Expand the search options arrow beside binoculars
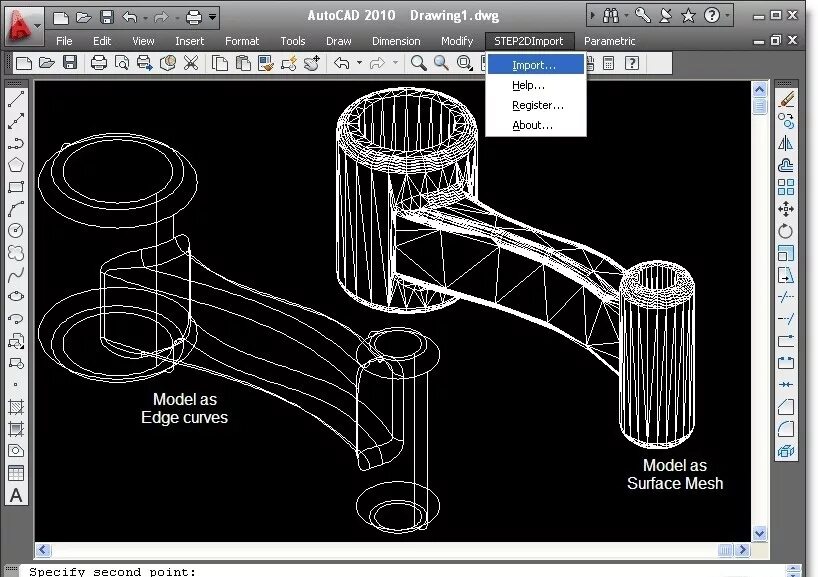Screen dimensions: 818x577 [x=626, y=16]
